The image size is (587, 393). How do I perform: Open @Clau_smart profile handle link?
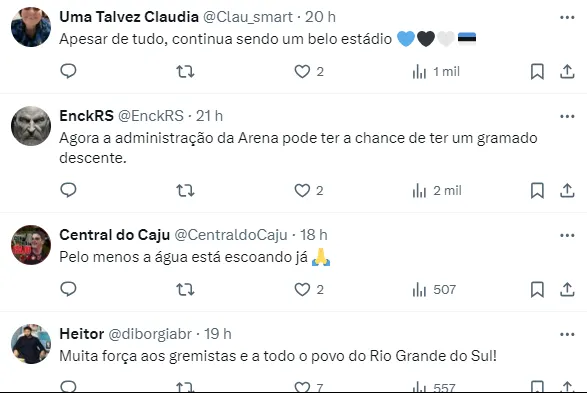pyautogui.click(x=248, y=17)
